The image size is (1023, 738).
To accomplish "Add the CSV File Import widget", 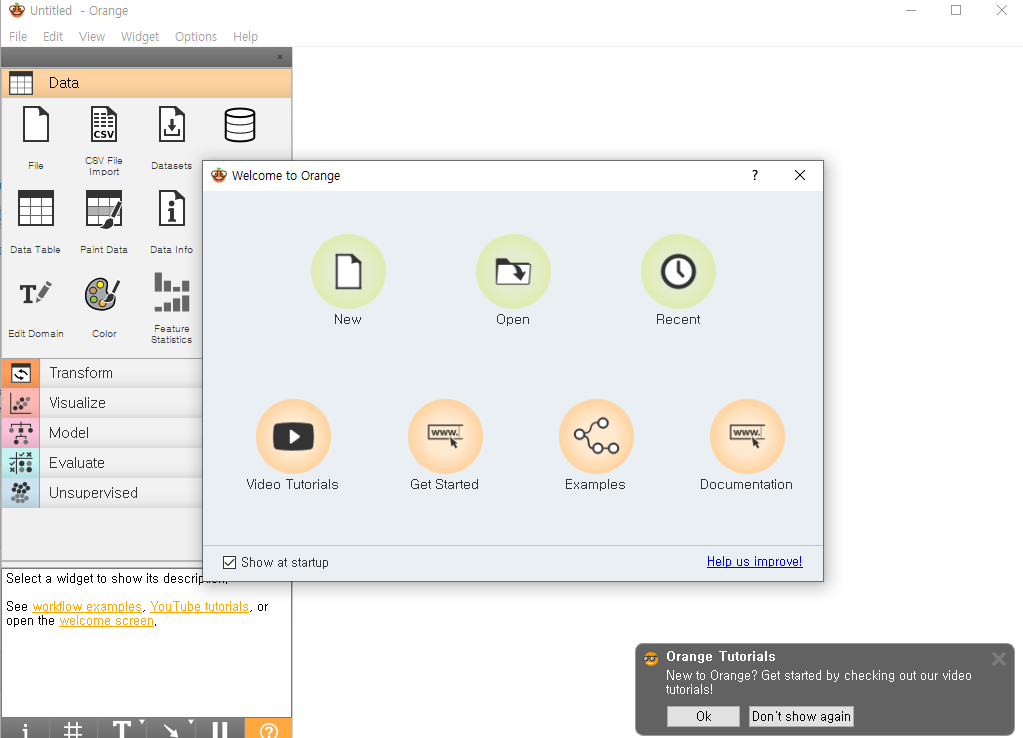I will tap(104, 140).
